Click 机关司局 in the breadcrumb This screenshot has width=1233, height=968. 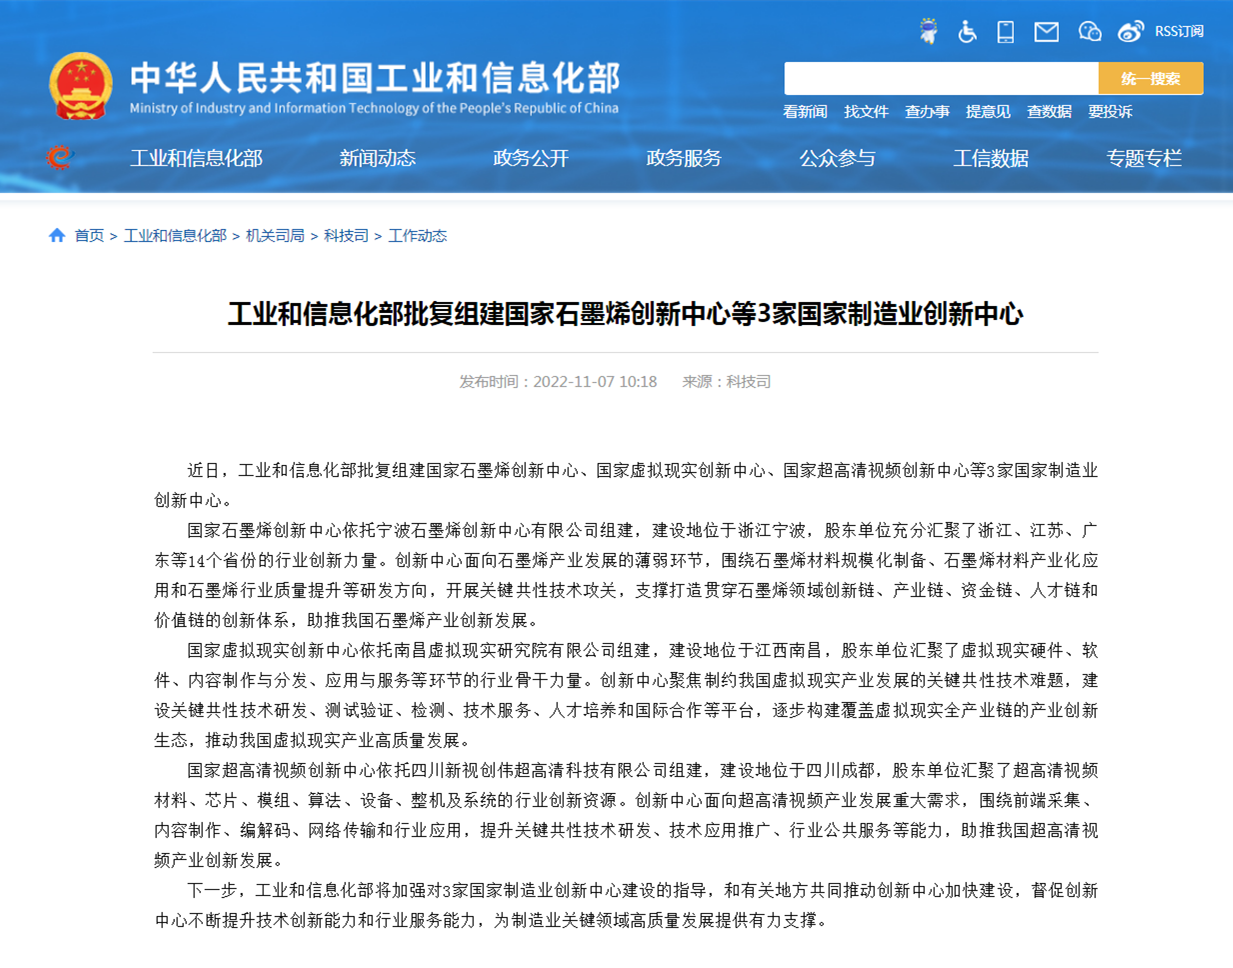275,236
